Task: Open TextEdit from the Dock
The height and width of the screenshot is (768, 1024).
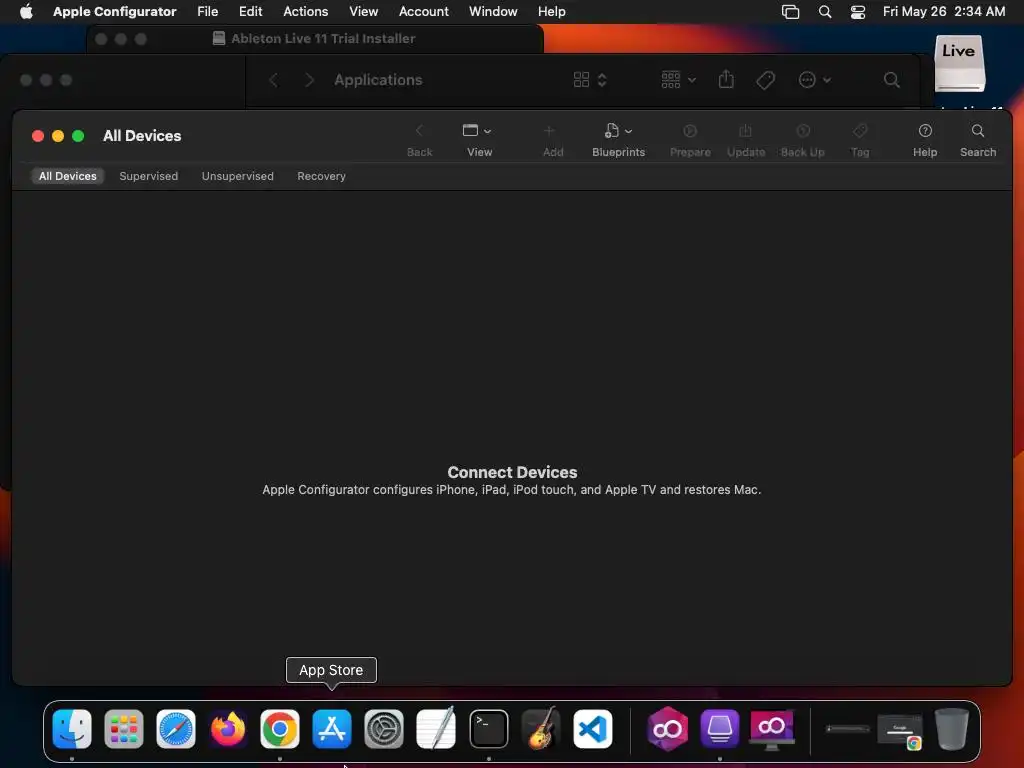Action: click(x=436, y=728)
